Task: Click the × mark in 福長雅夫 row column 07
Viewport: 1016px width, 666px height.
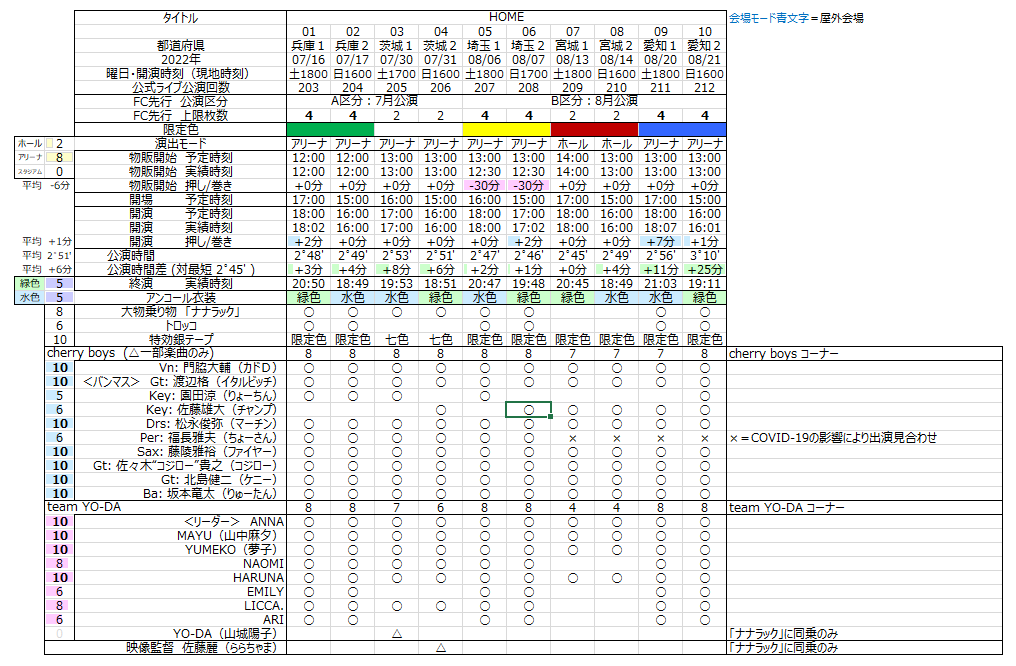Action: click(573, 438)
